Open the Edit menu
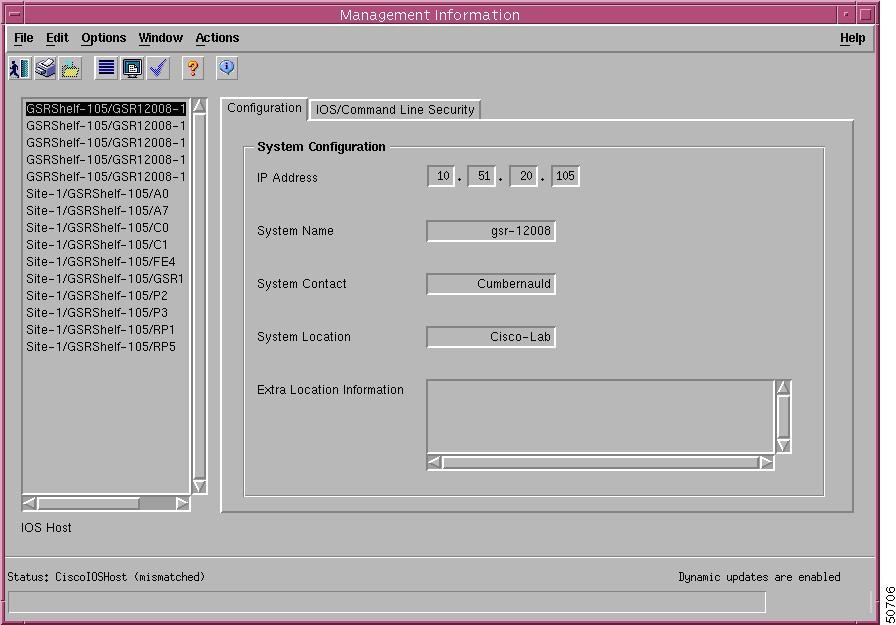896x625 pixels. click(57, 38)
